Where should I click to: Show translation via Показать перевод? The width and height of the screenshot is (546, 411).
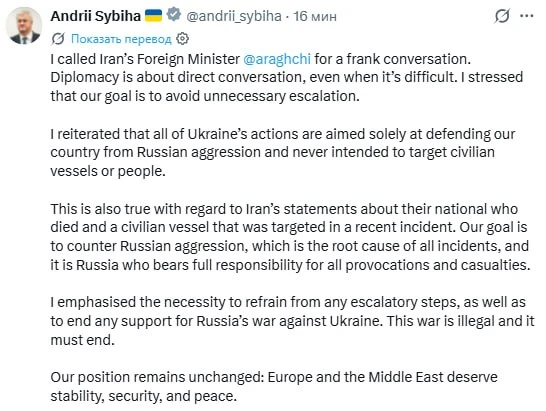point(121,39)
